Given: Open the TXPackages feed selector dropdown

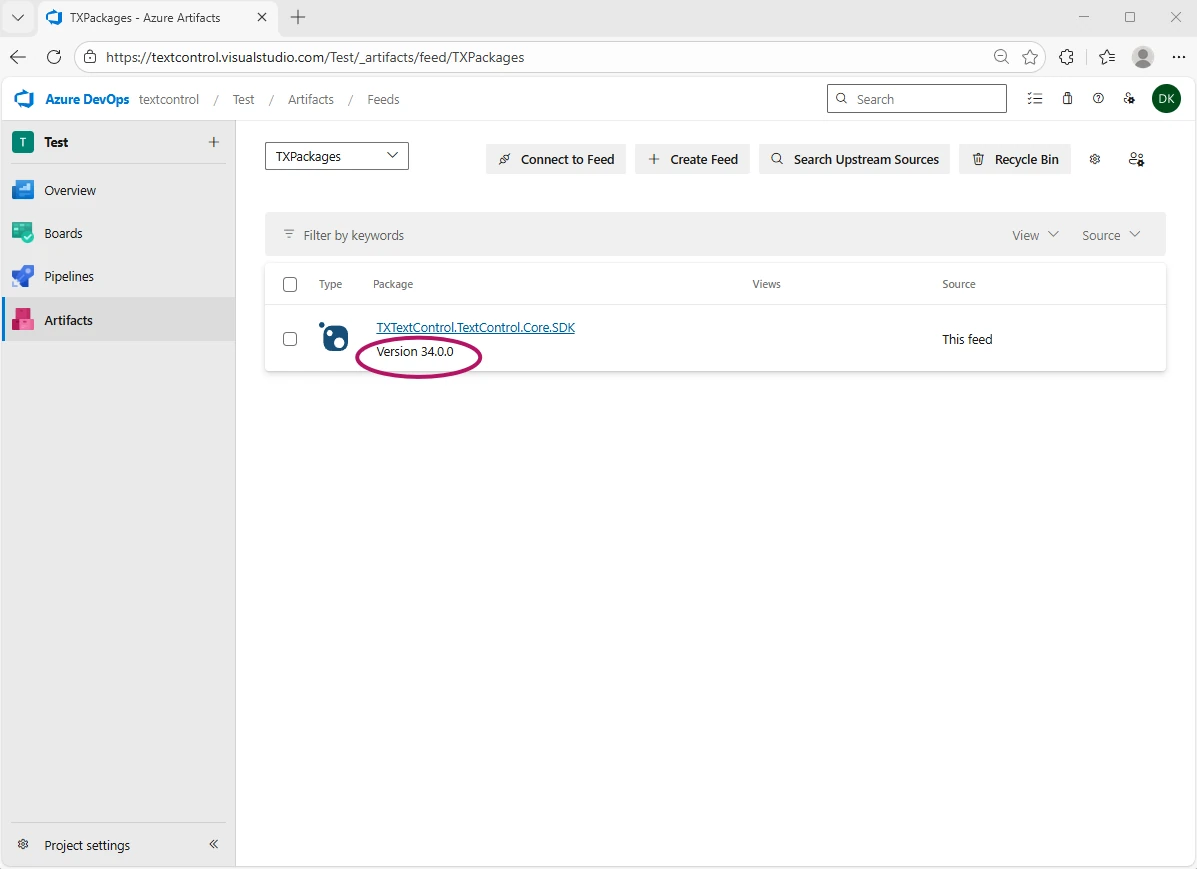Looking at the screenshot, I should [336, 156].
